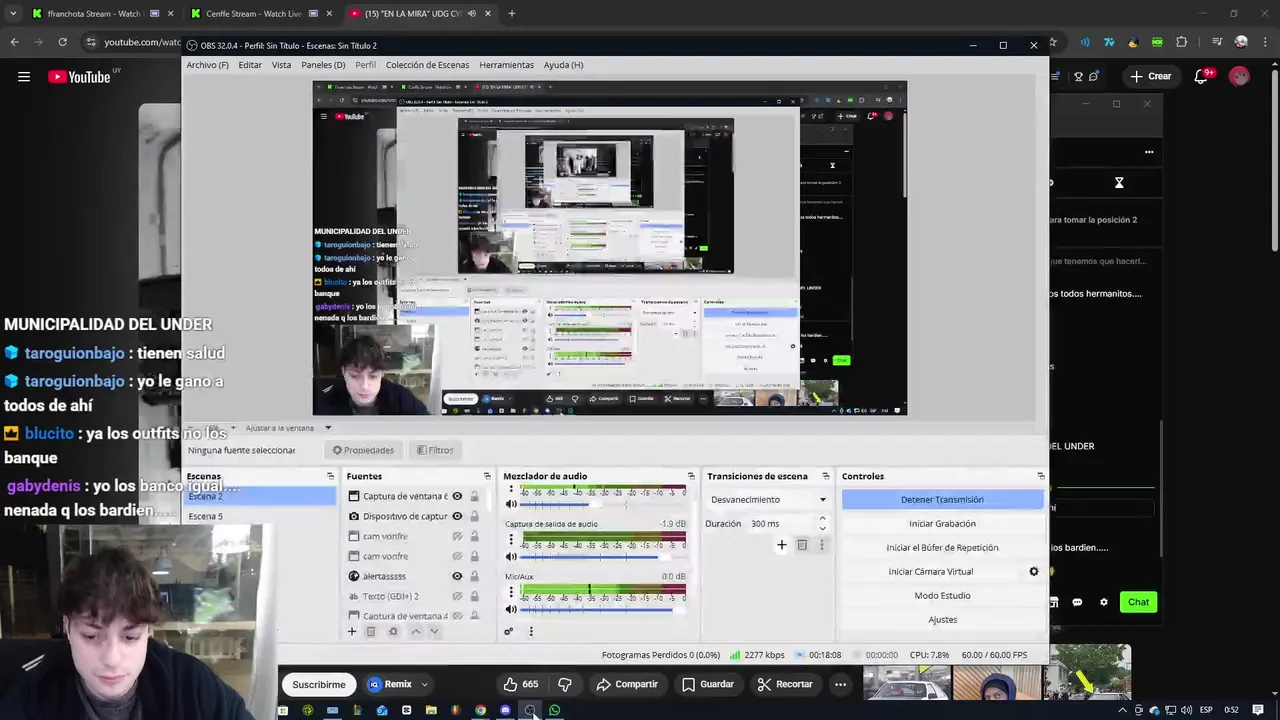This screenshot has height=720, width=1280.
Task: Unlock the Texto (GDI+) 2 source
Action: [474, 596]
